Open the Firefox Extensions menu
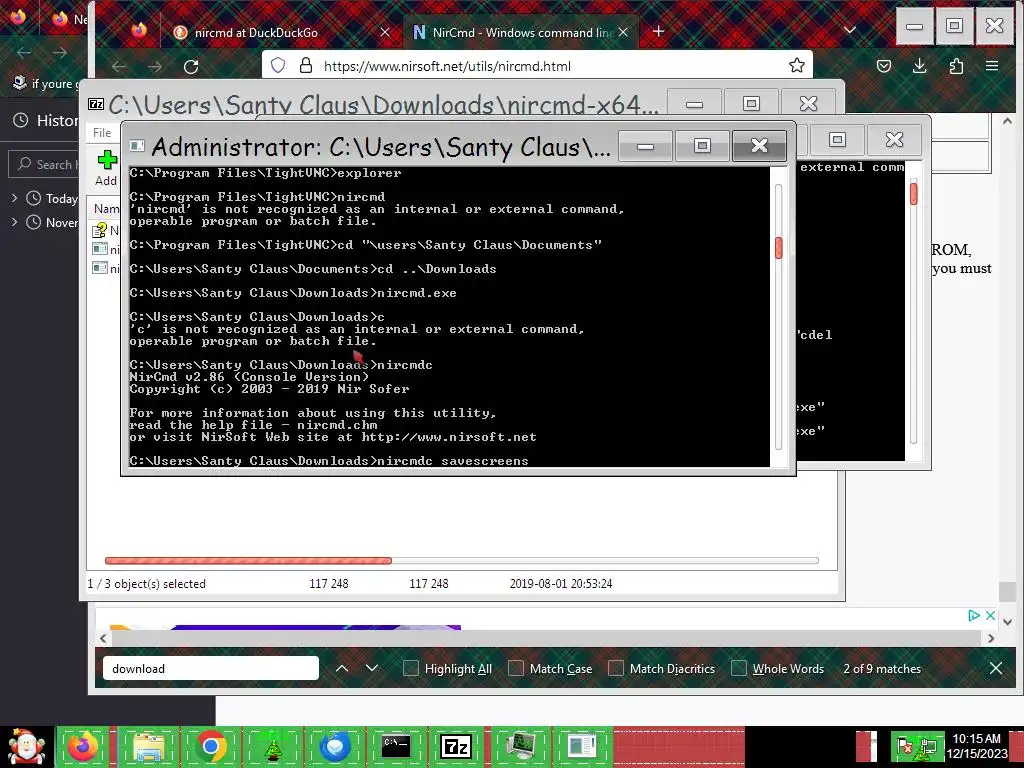The image size is (1024, 768). [956, 66]
